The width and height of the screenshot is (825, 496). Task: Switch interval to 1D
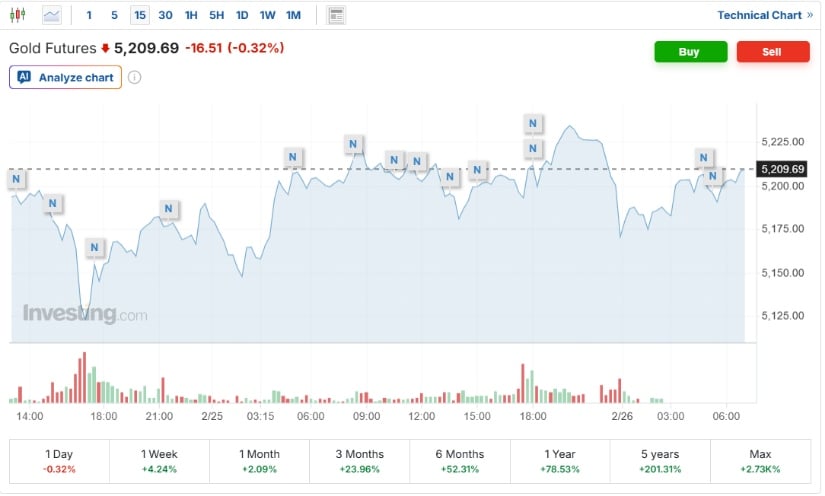[242, 15]
